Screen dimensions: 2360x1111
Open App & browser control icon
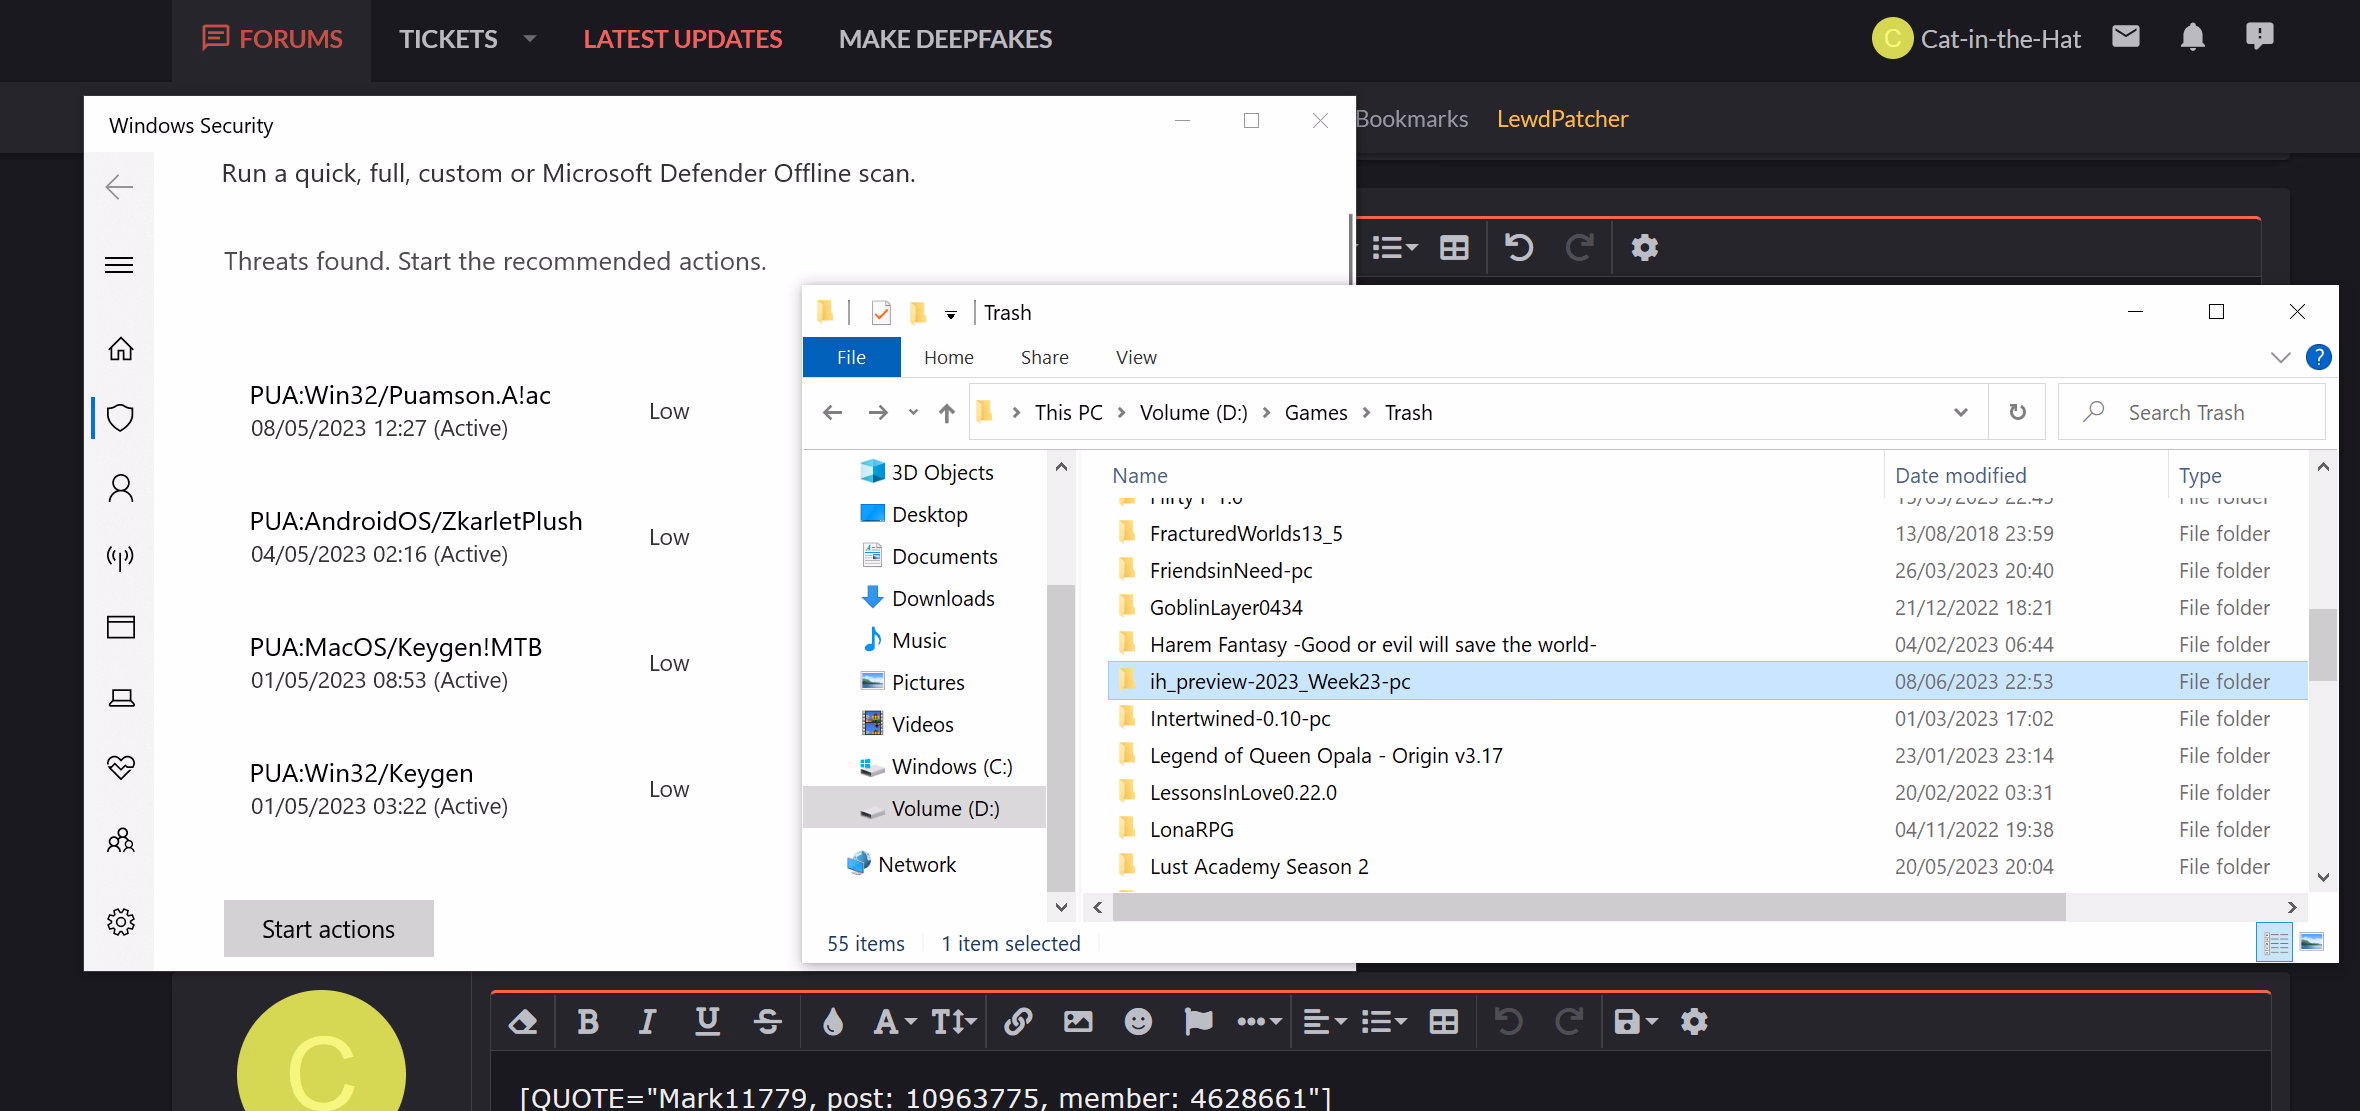[x=121, y=627]
